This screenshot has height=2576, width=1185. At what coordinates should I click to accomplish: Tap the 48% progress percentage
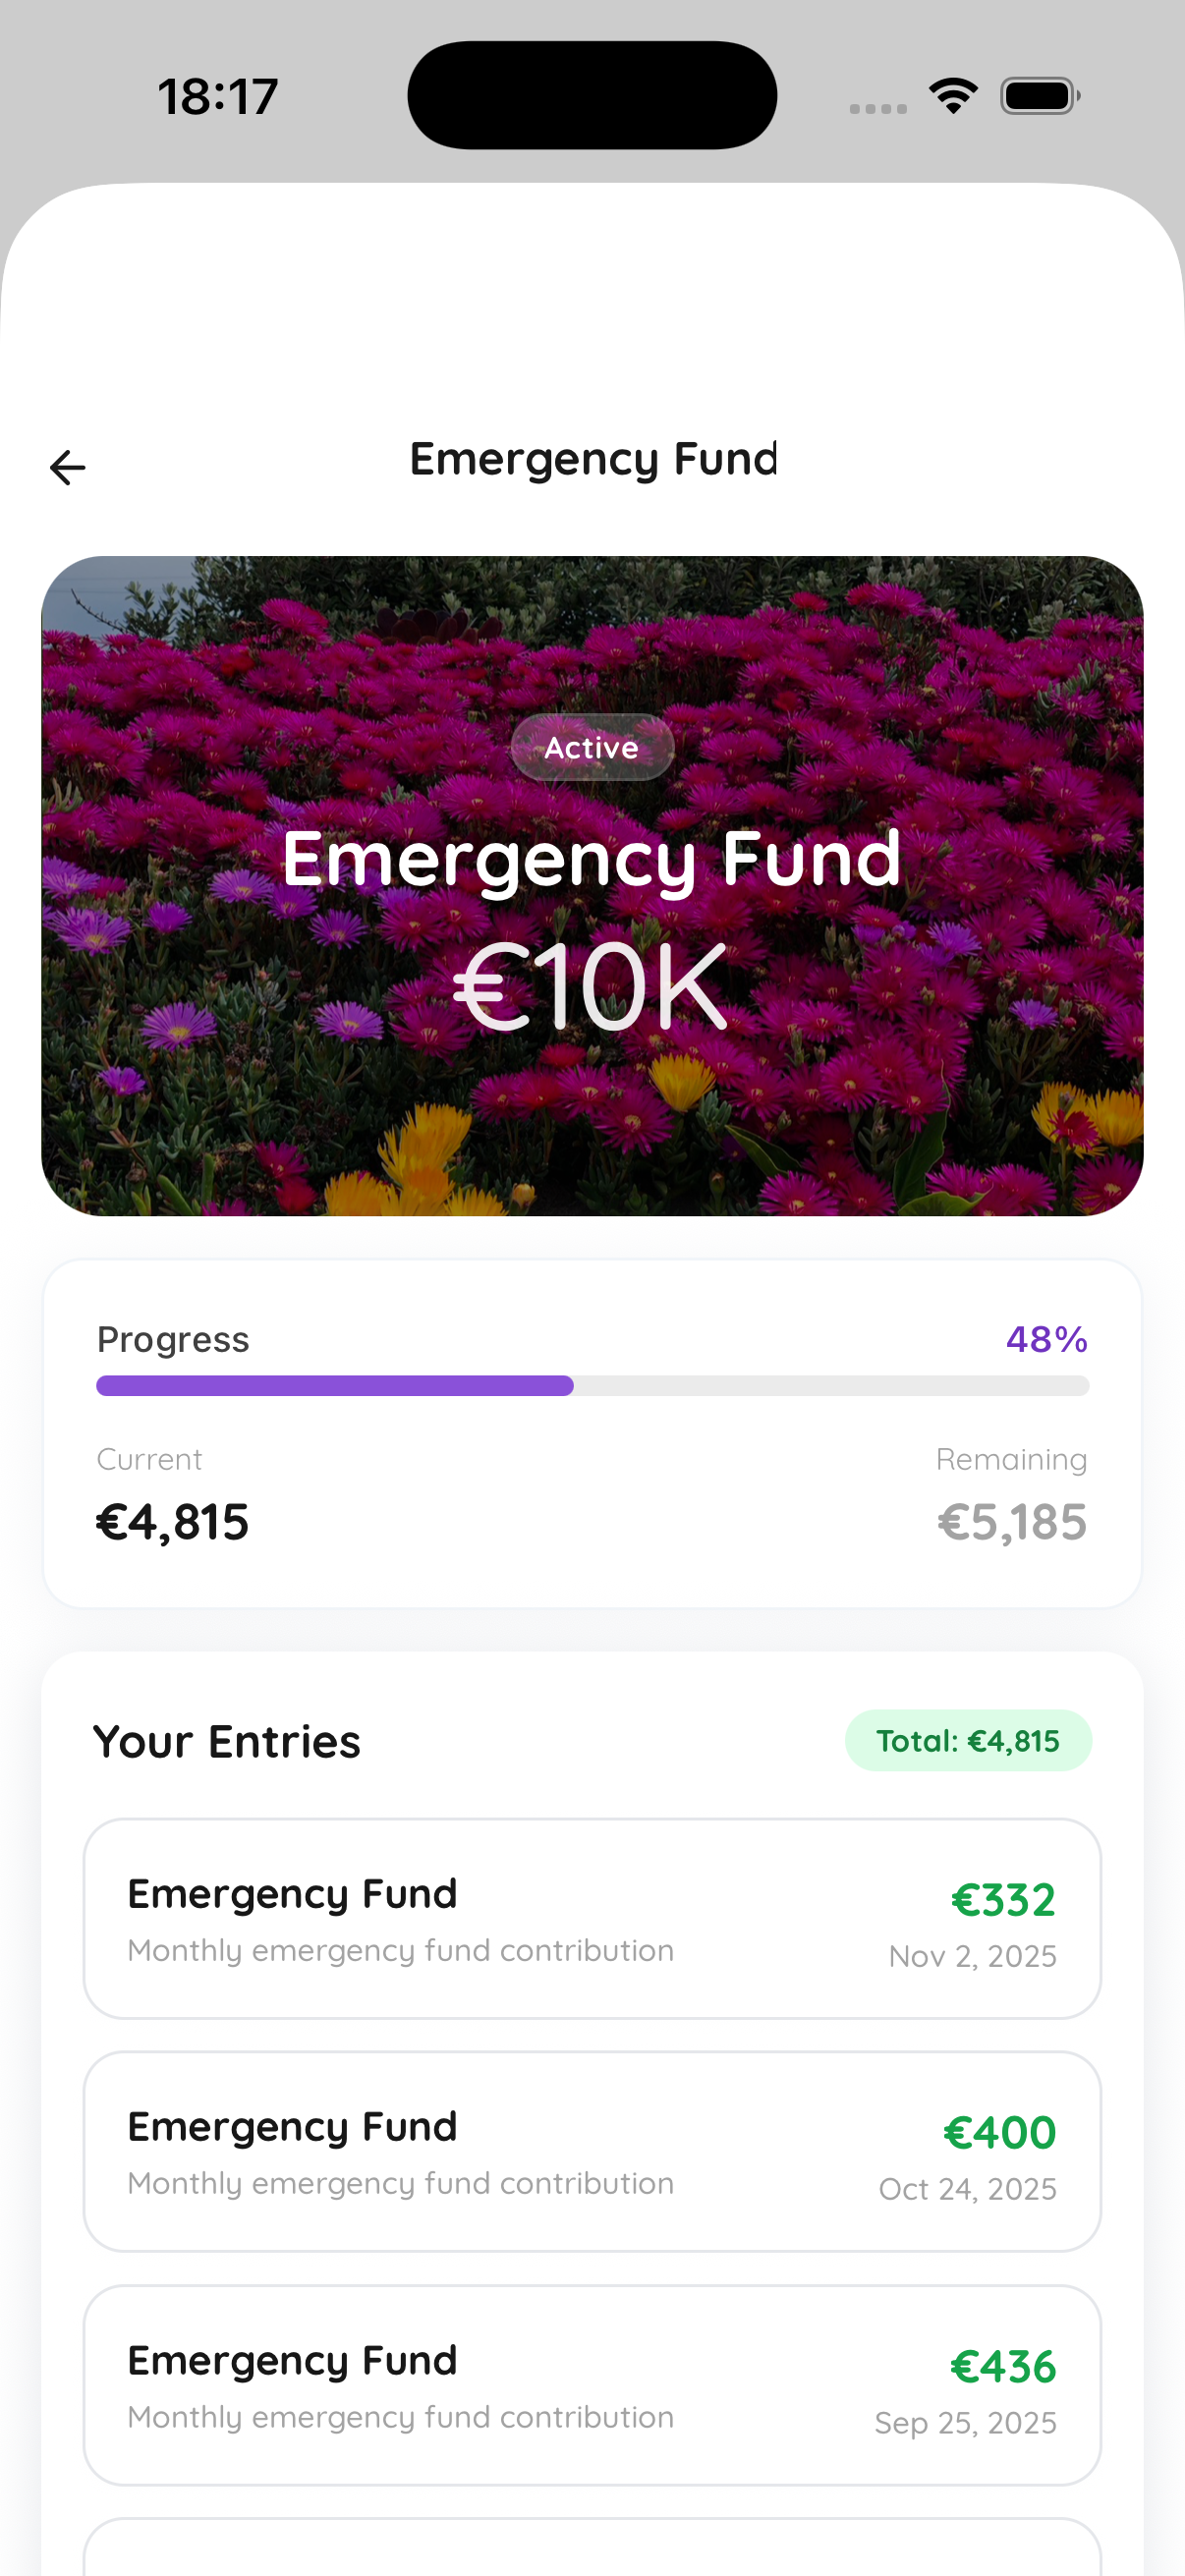click(1046, 1339)
